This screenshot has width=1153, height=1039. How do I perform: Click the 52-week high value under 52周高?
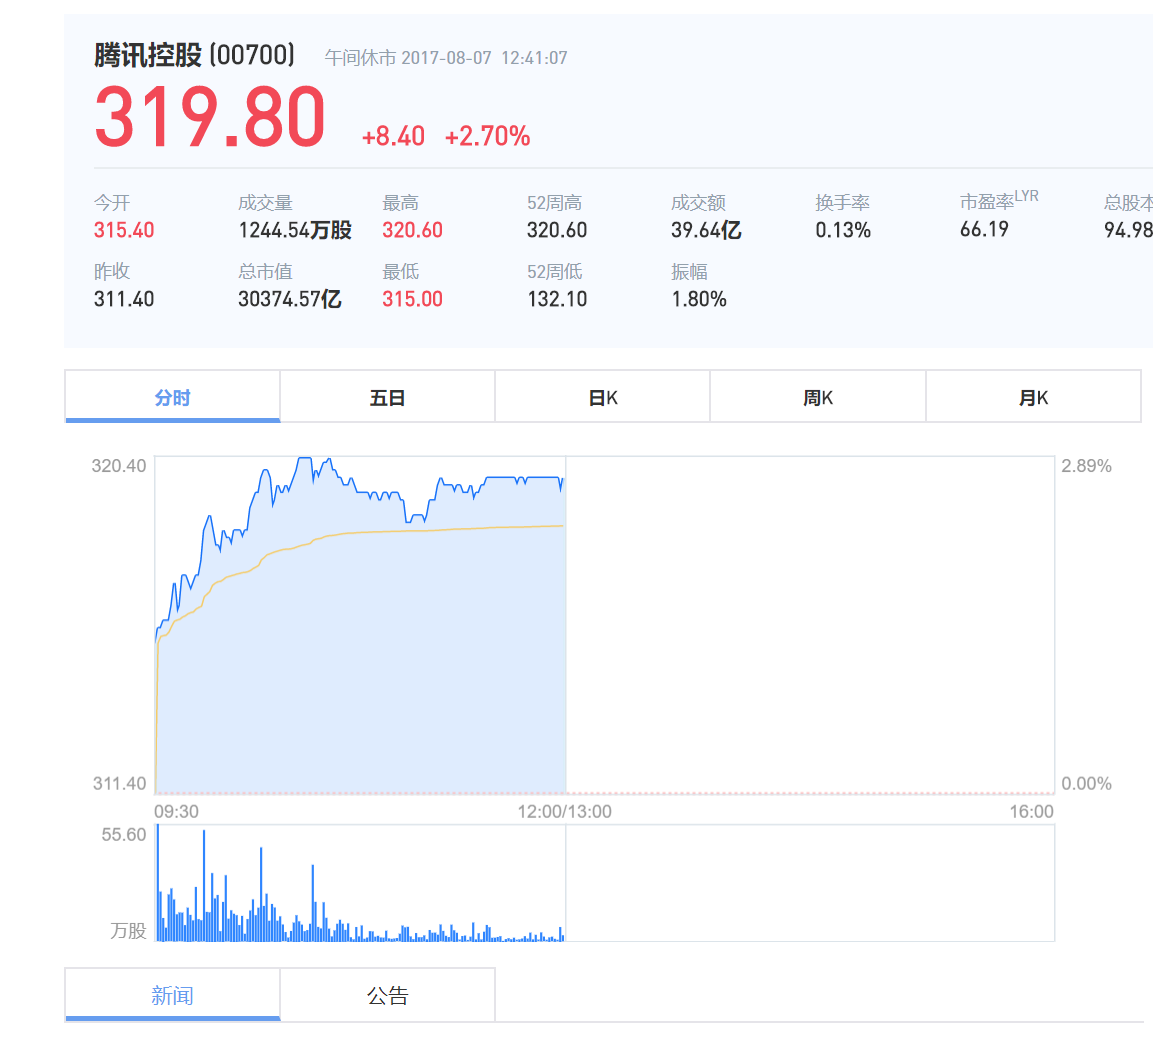coord(557,230)
